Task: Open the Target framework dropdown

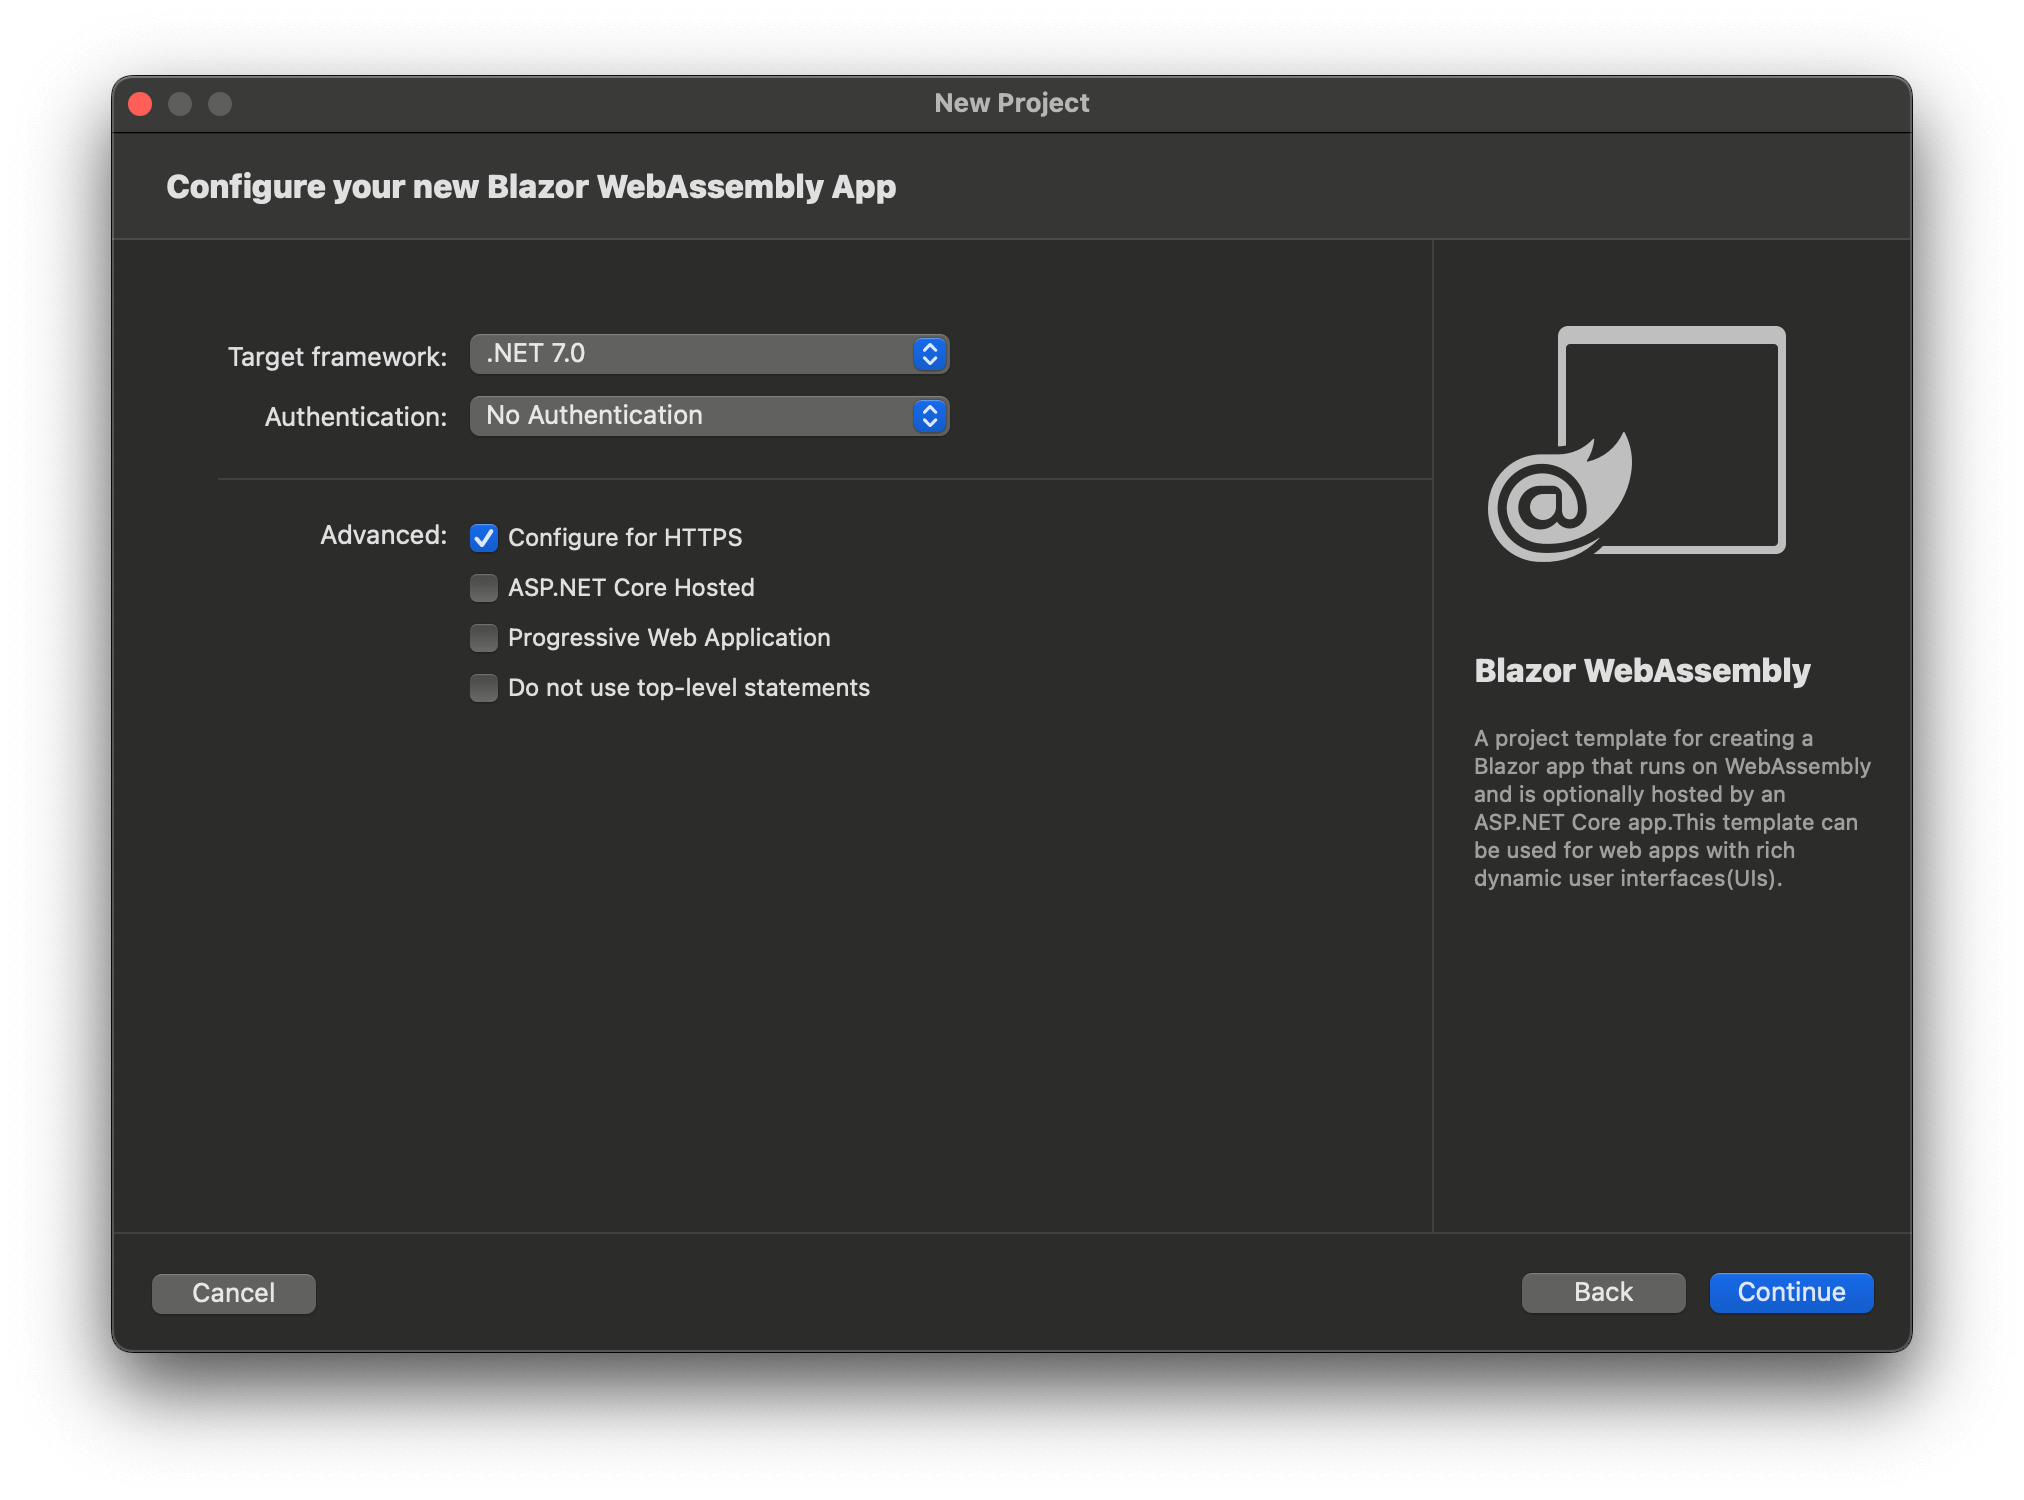Action: [709, 354]
